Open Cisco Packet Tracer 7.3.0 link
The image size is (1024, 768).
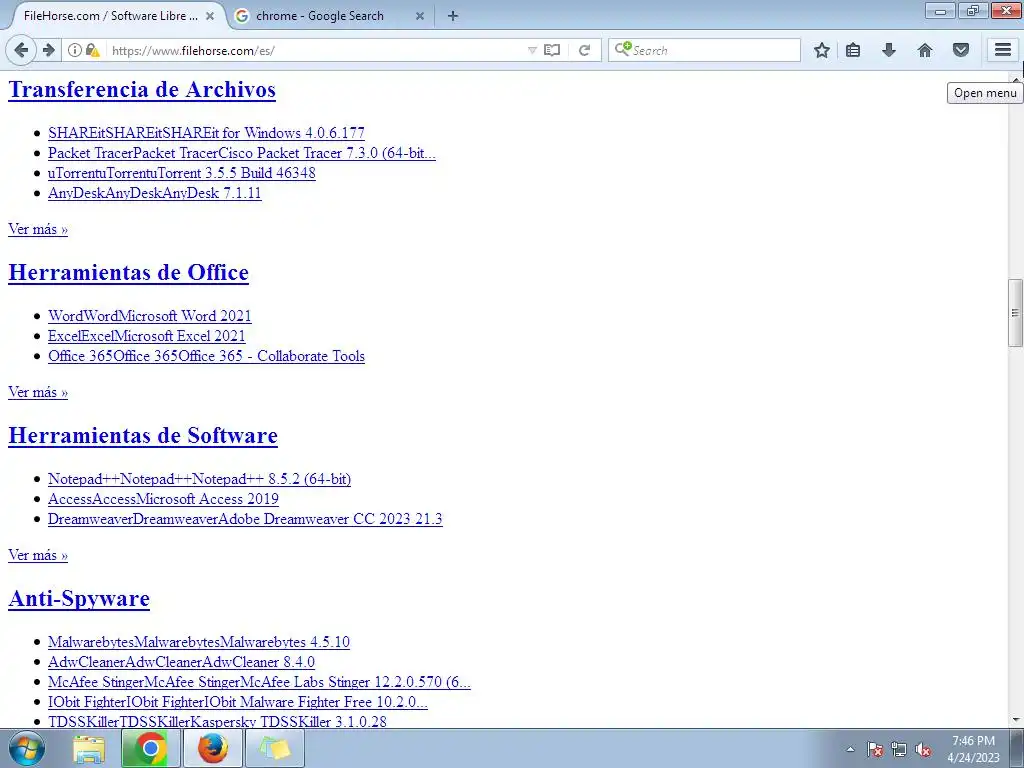click(x=242, y=153)
